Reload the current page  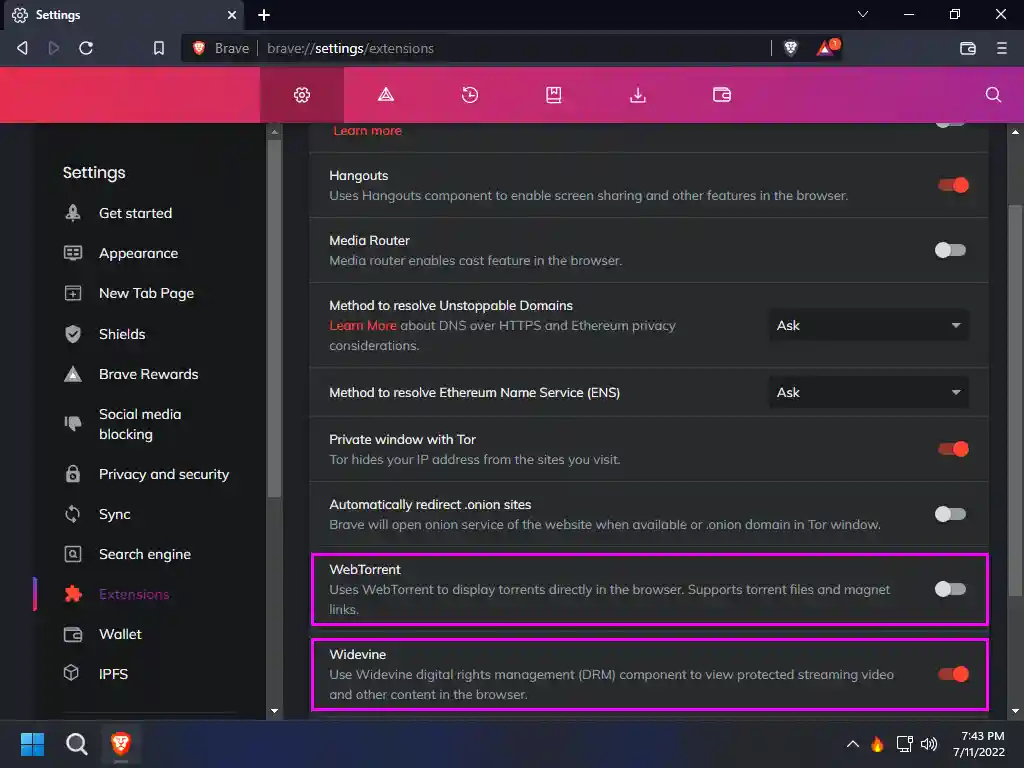(86, 48)
